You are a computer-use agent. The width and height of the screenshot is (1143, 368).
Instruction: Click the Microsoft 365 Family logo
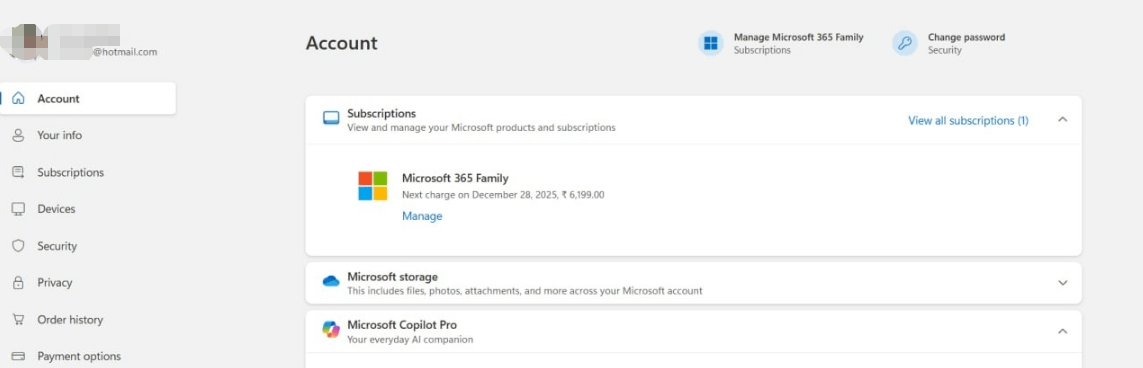tap(372, 186)
